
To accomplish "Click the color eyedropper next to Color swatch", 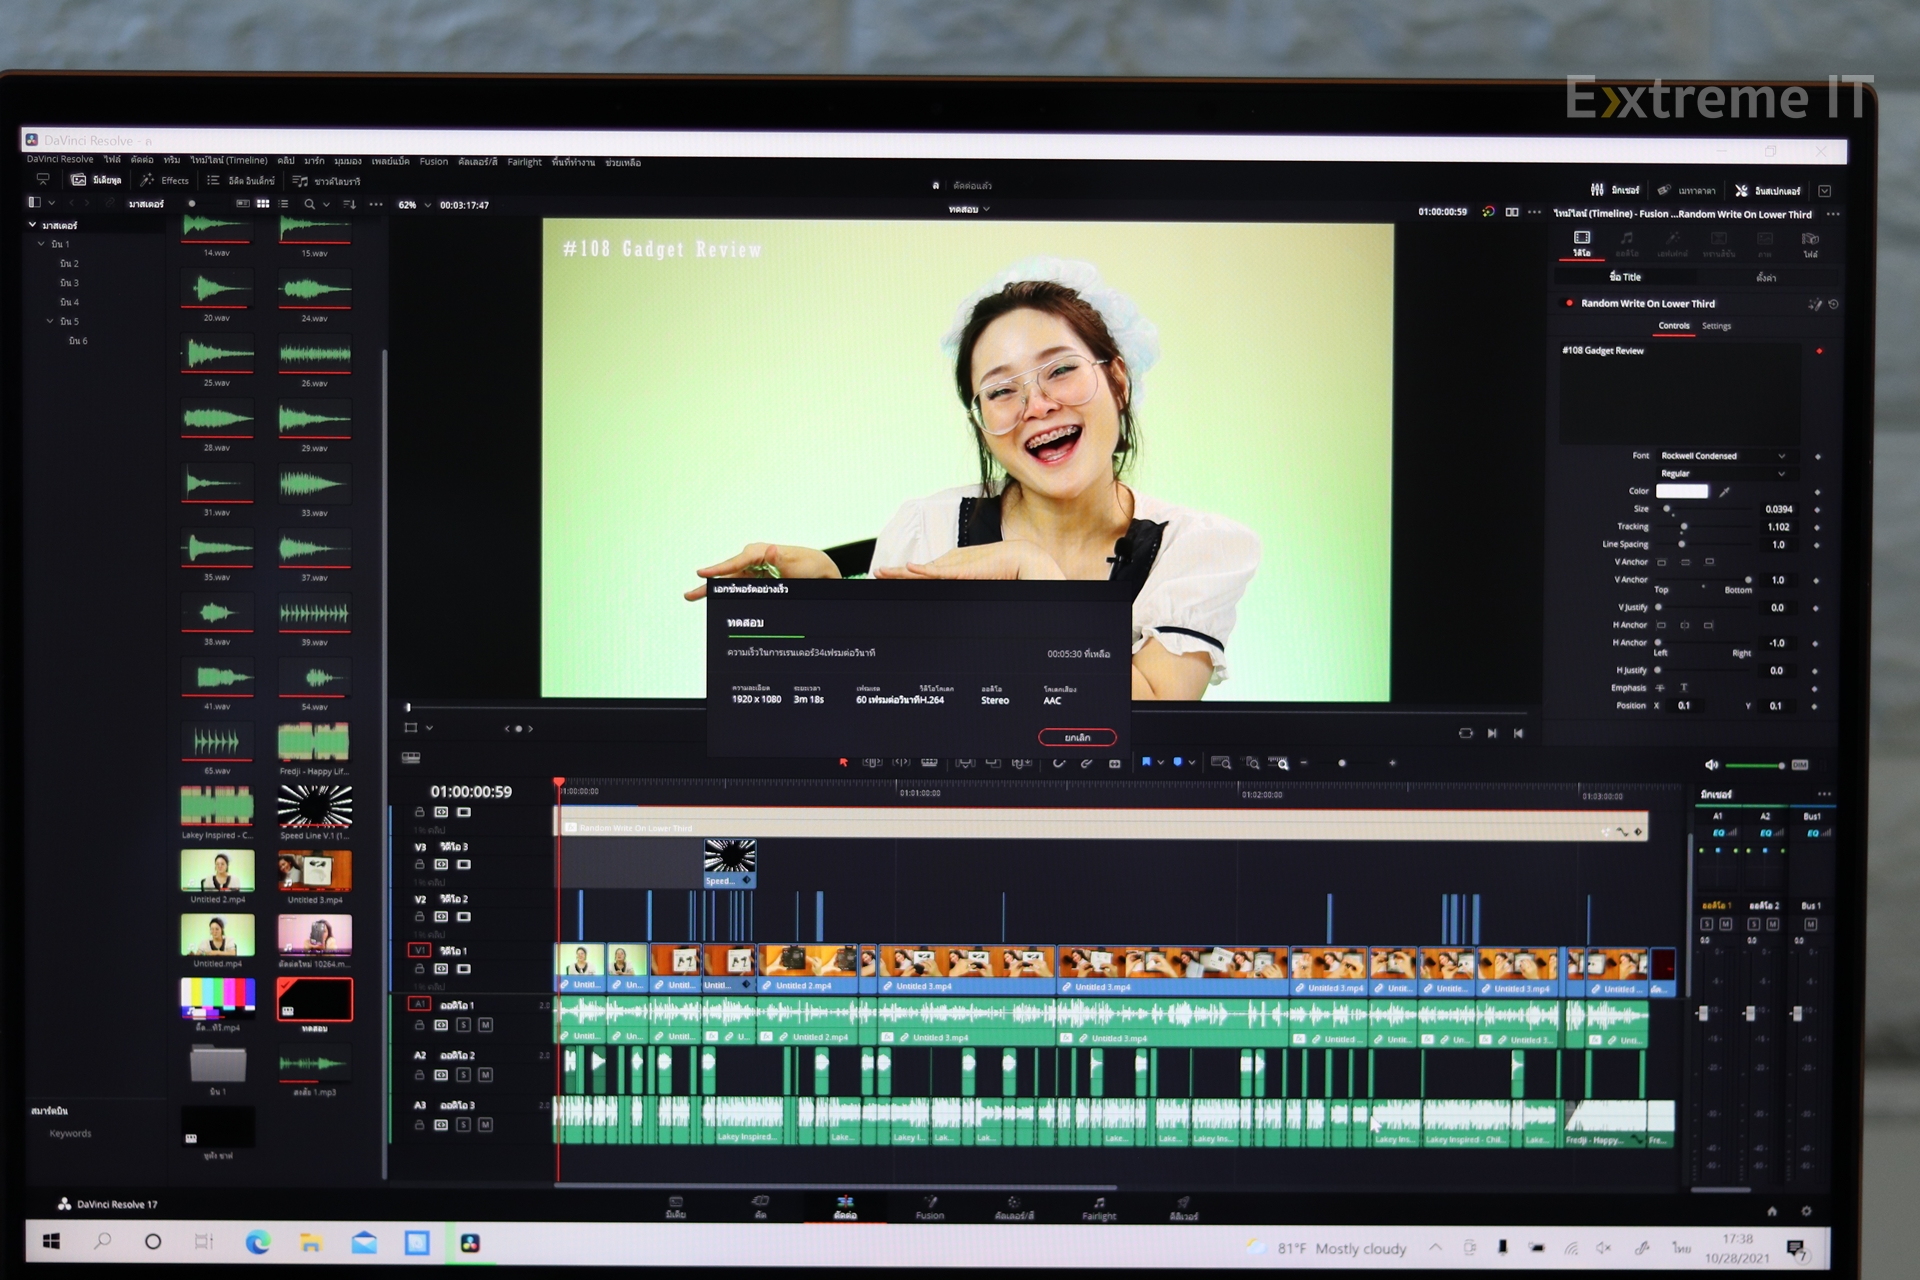I will (1724, 491).
